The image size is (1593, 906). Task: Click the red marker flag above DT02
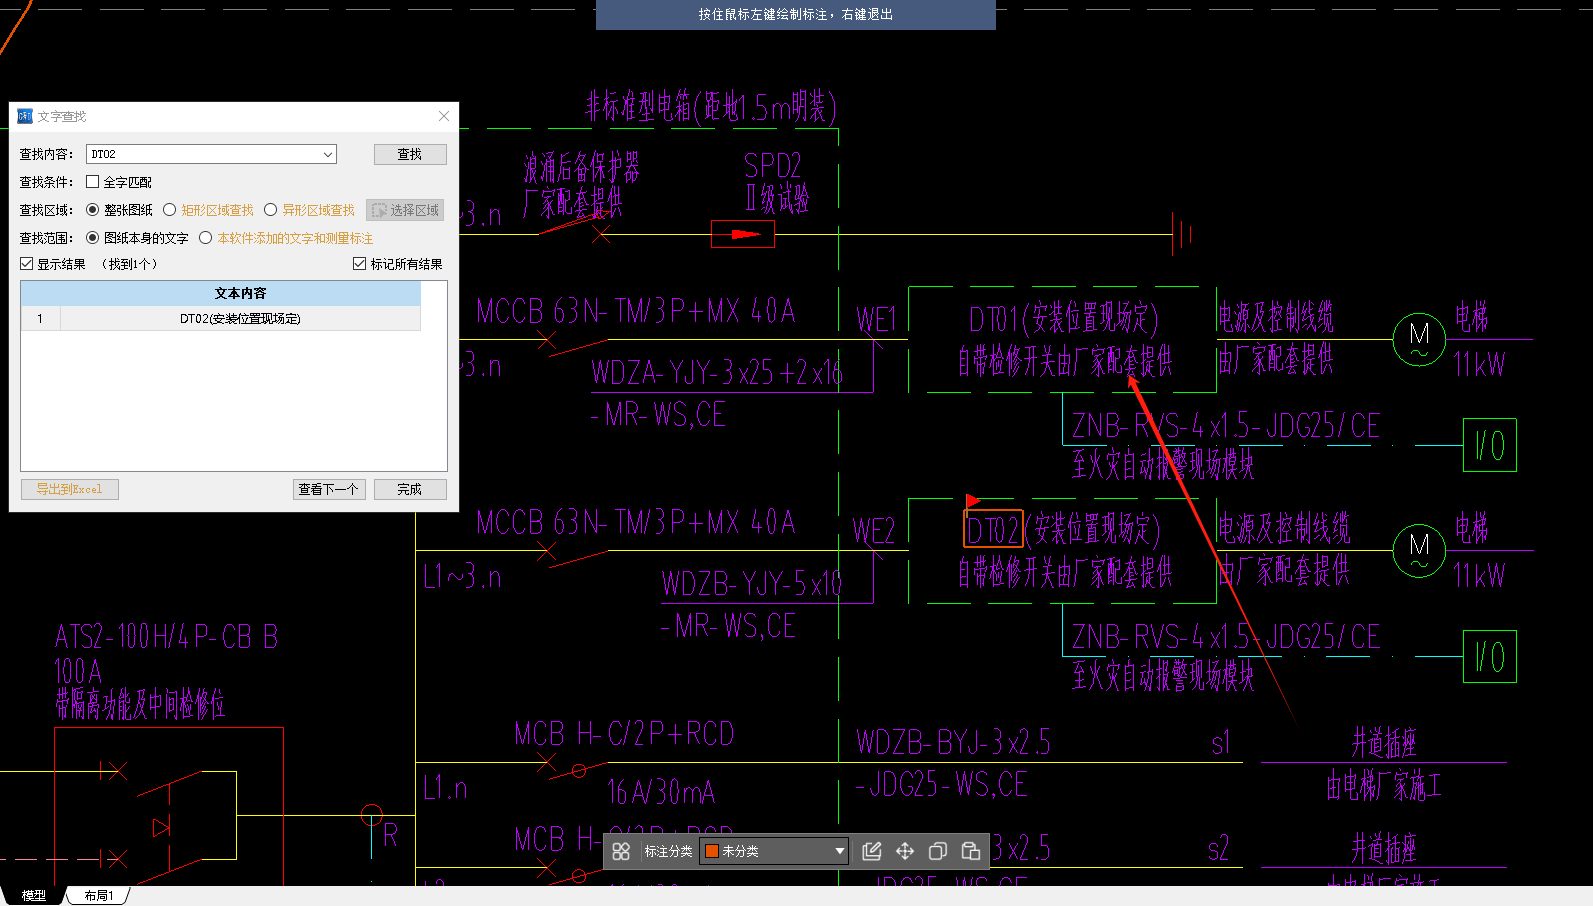(972, 501)
